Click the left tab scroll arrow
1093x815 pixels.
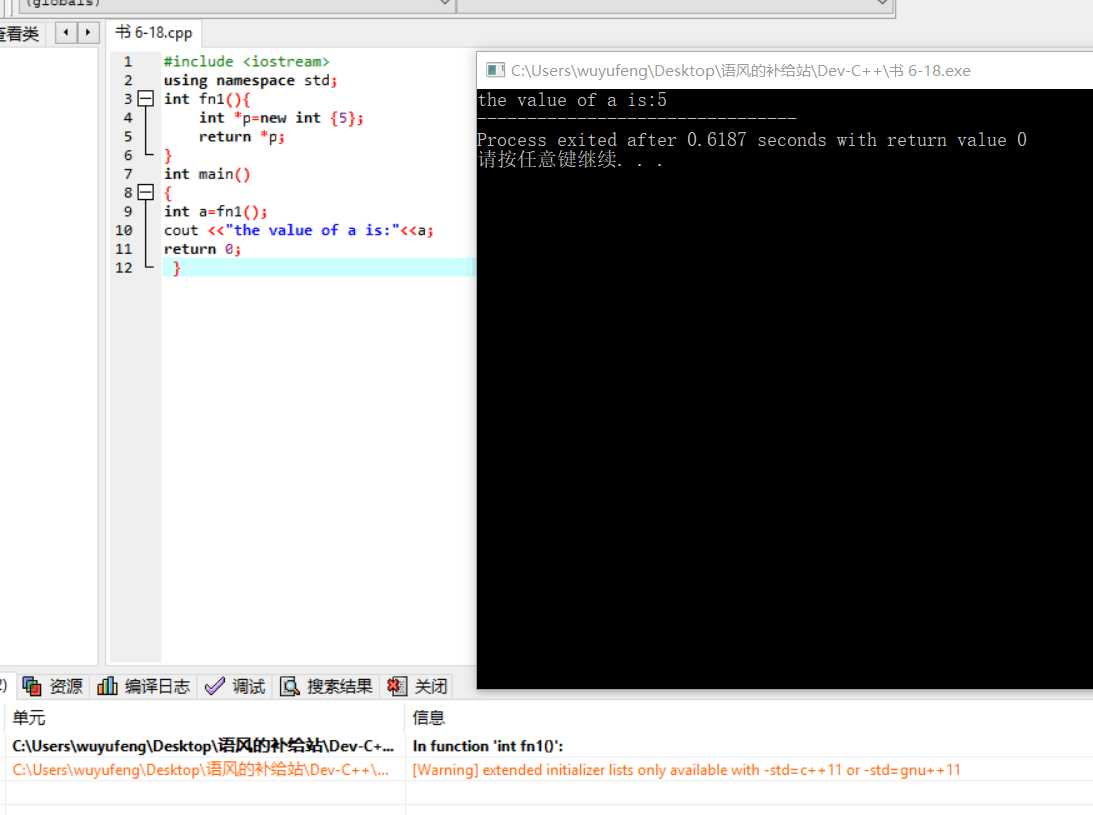66,32
